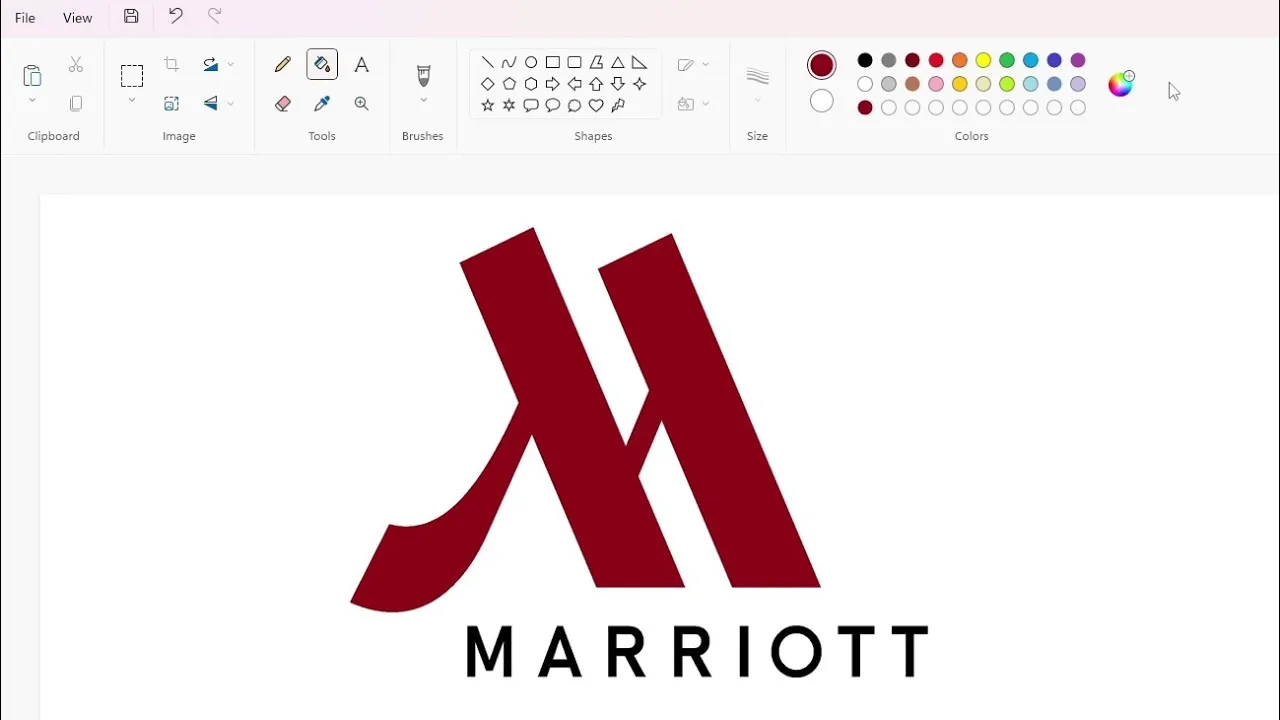This screenshot has height=720, width=1280.
Task: Pick the Five-point star shape
Action: pyautogui.click(x=488, y=105)
